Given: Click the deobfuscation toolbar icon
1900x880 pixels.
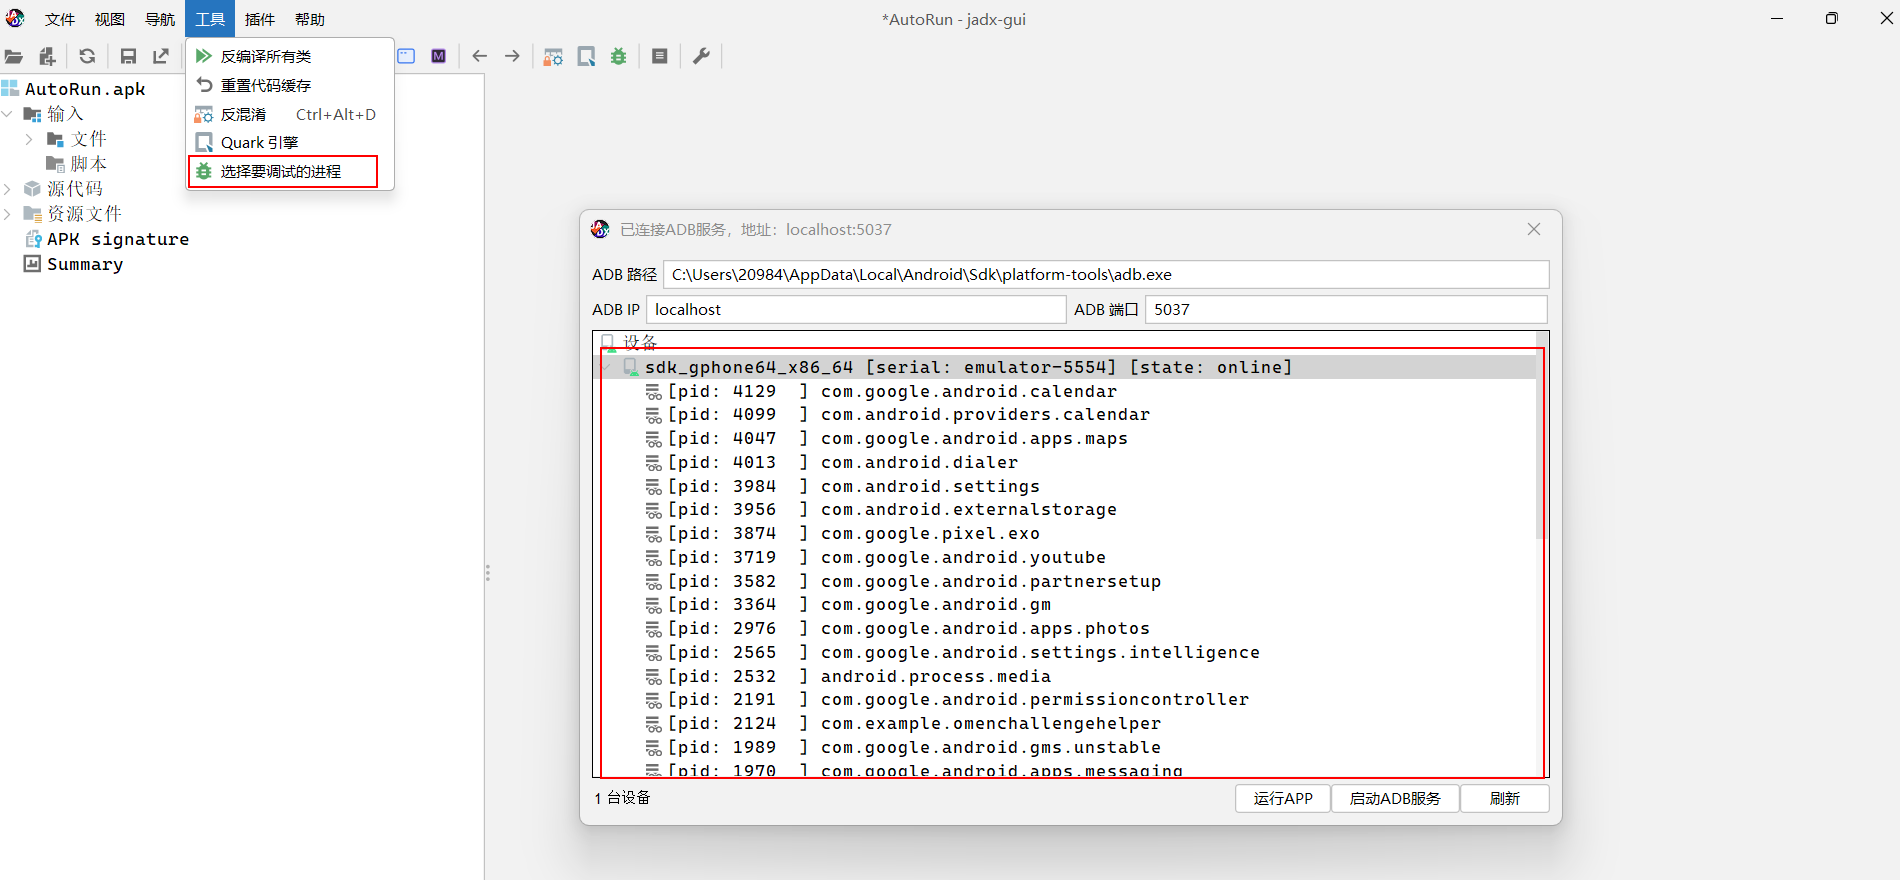Looking at the screenshot, I should pyautogui.click(x=553, y=56).
